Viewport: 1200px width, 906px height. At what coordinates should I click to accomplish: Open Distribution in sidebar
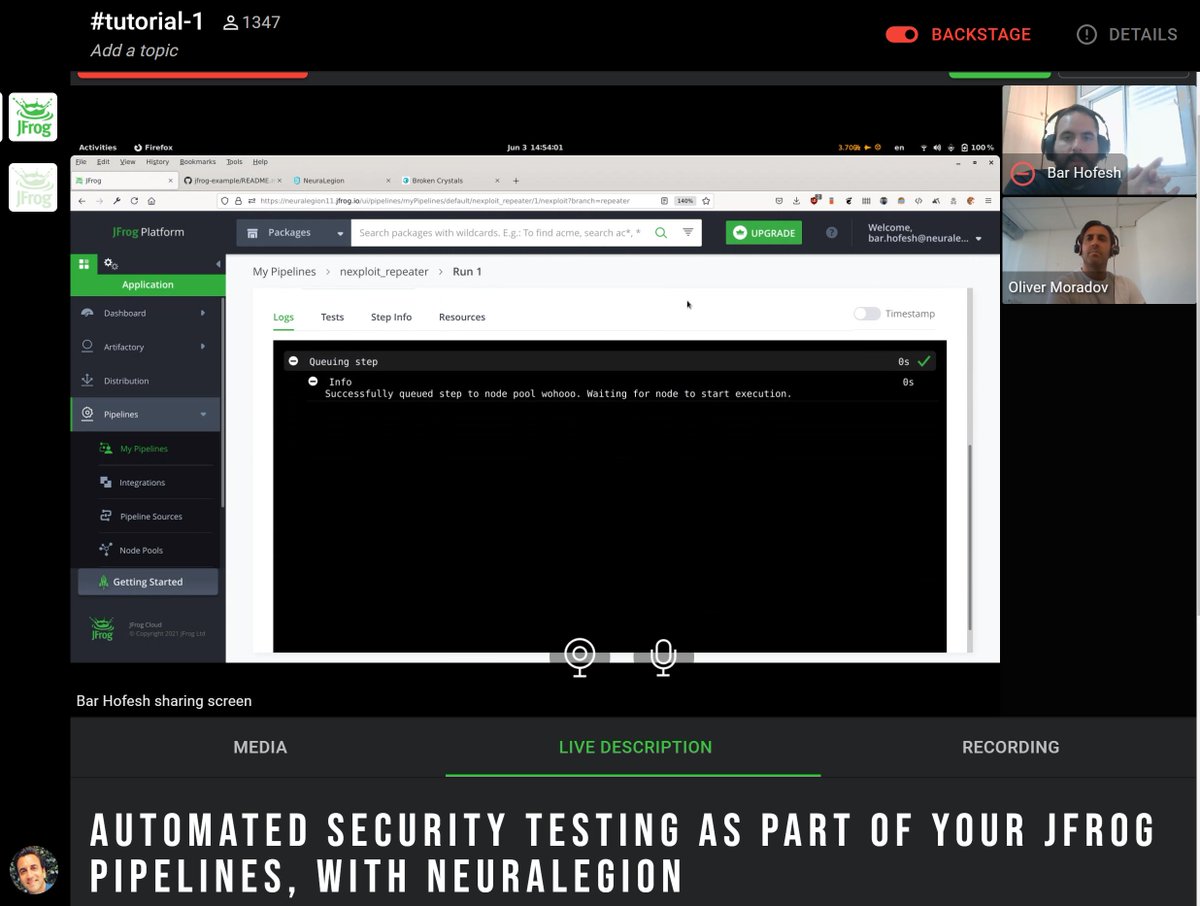click(x=126, y=381)
